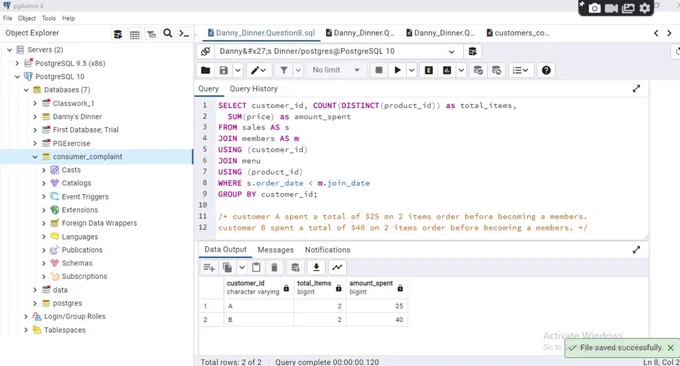Click the connection status icon

tap(206, 52)
